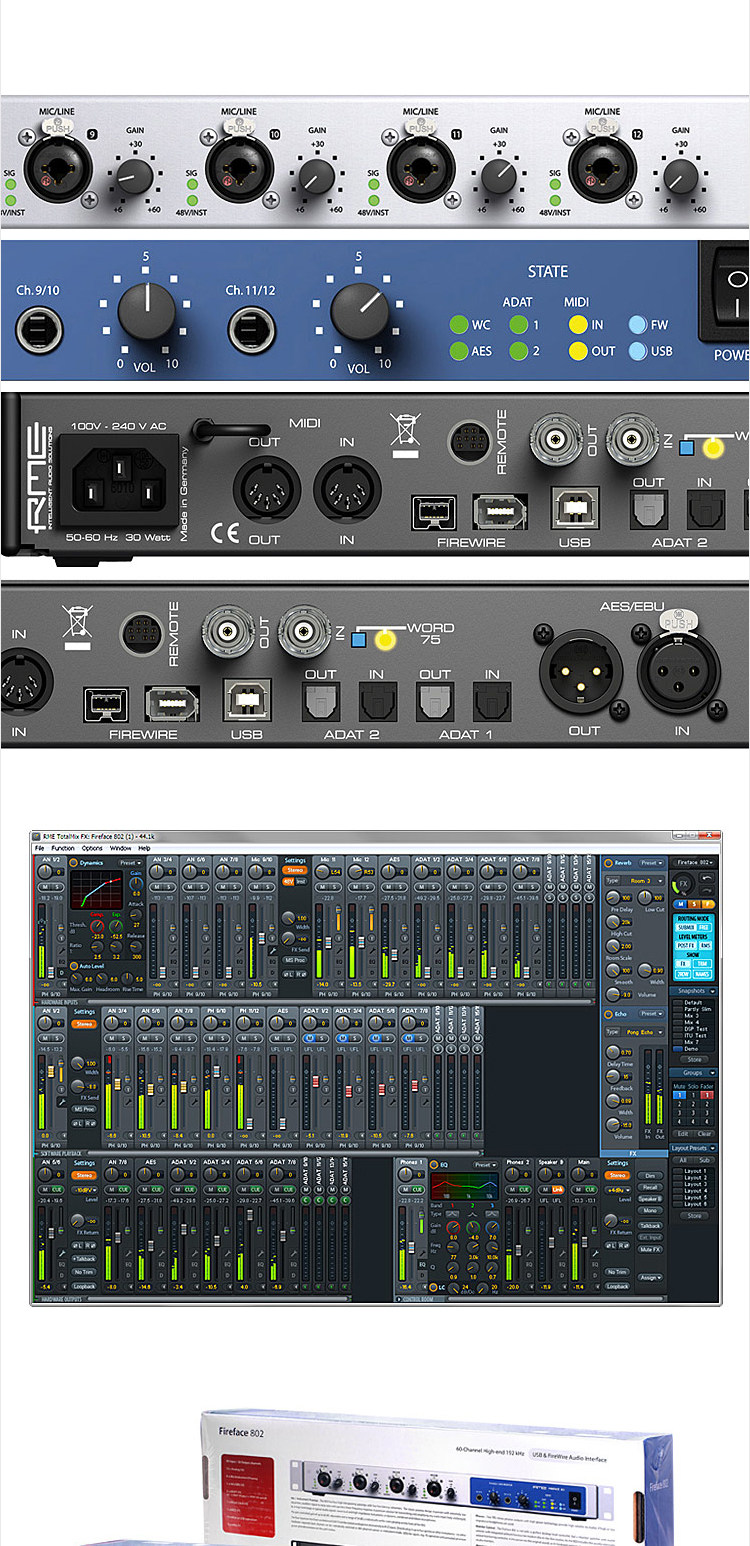Open wrench settings on ADAT 1/2 hardware input

tap(438, 950)
